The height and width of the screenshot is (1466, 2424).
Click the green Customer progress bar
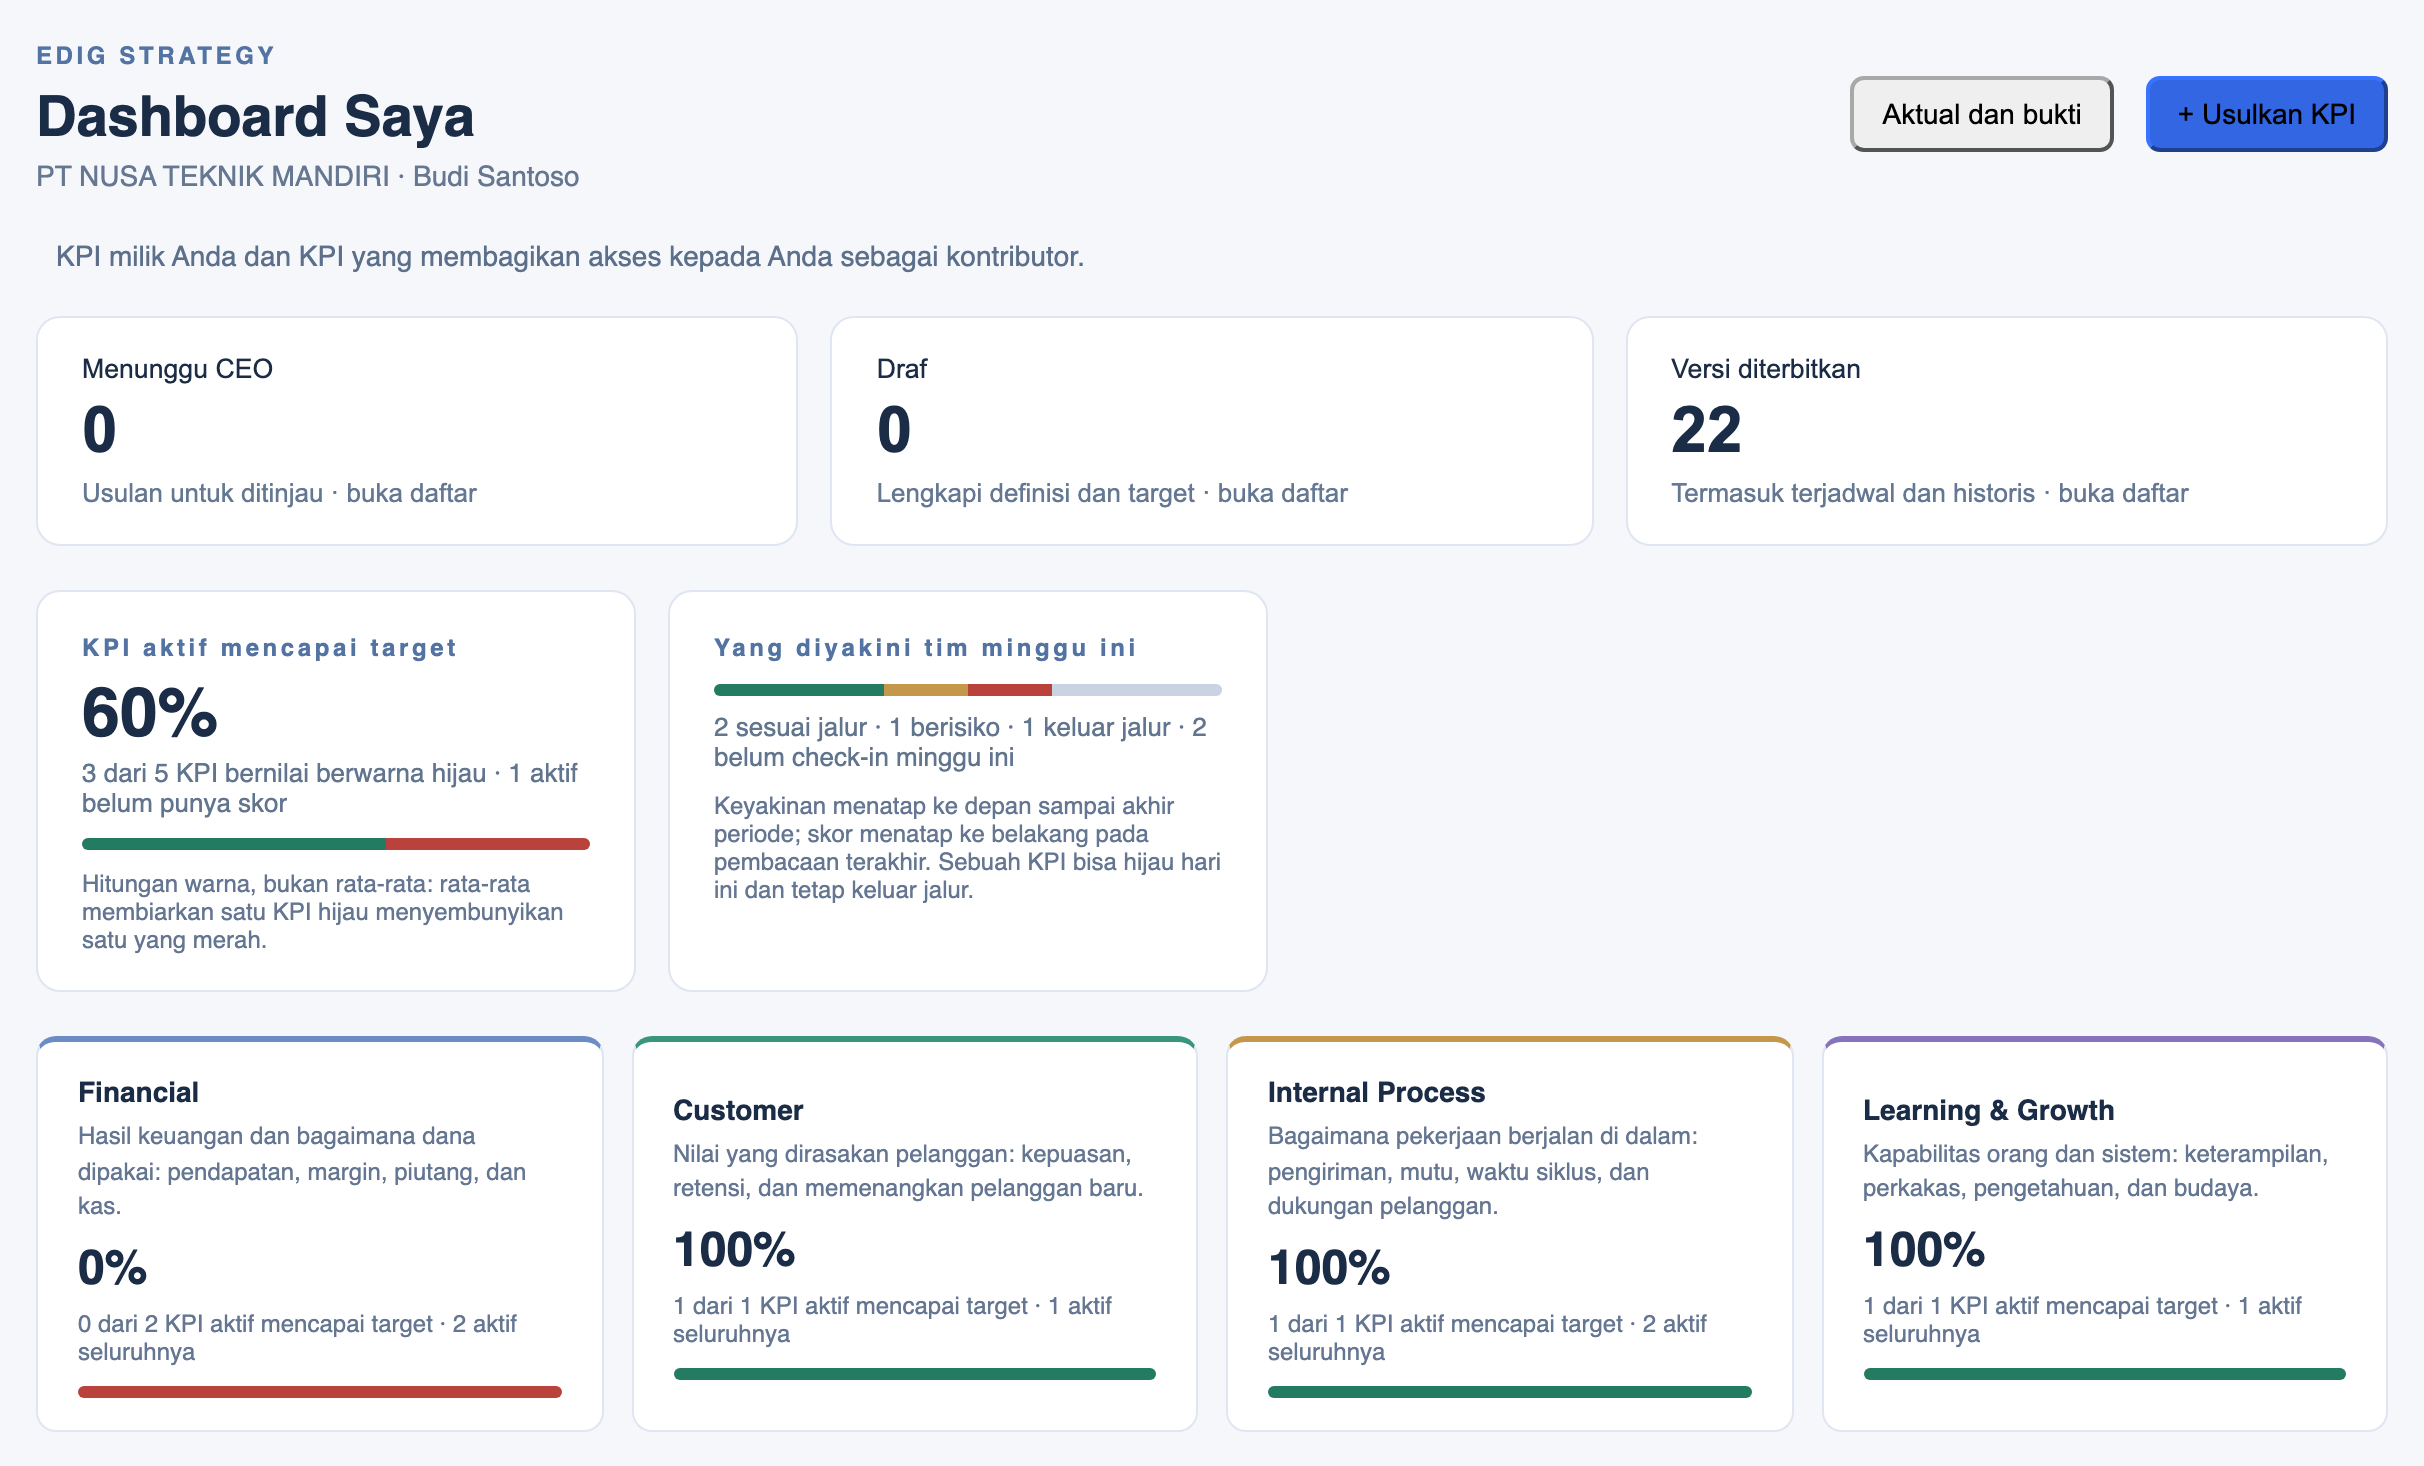coord(915,1374)
